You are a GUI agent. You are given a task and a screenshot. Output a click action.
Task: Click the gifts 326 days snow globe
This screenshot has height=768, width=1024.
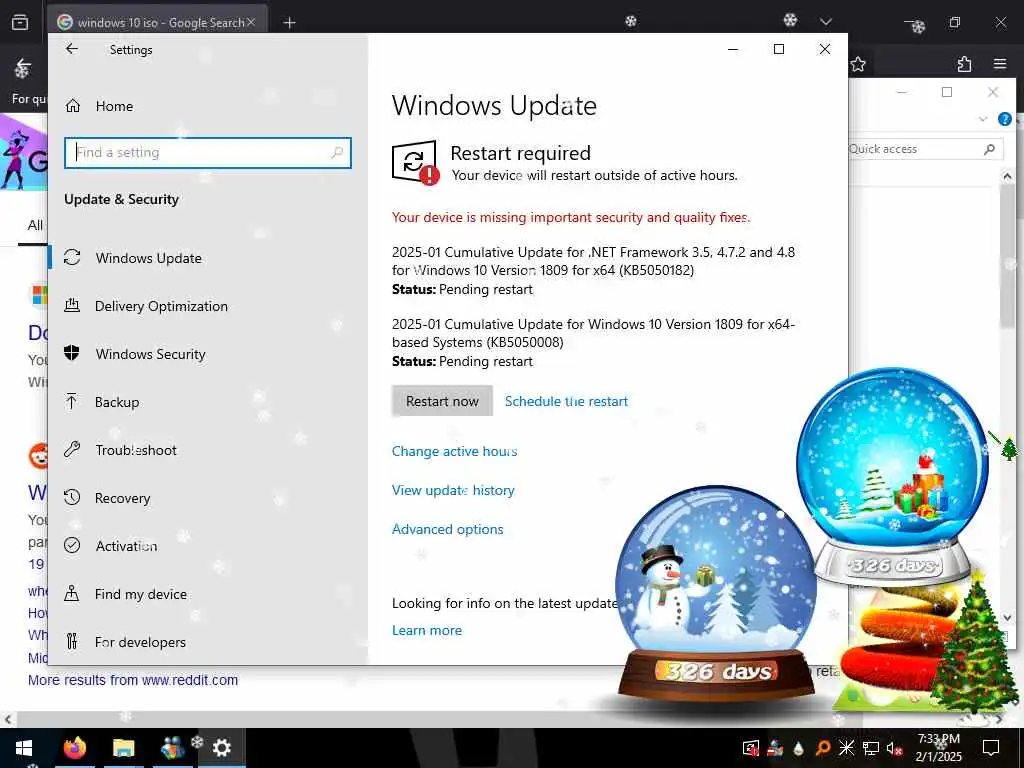tap(892, 477)
